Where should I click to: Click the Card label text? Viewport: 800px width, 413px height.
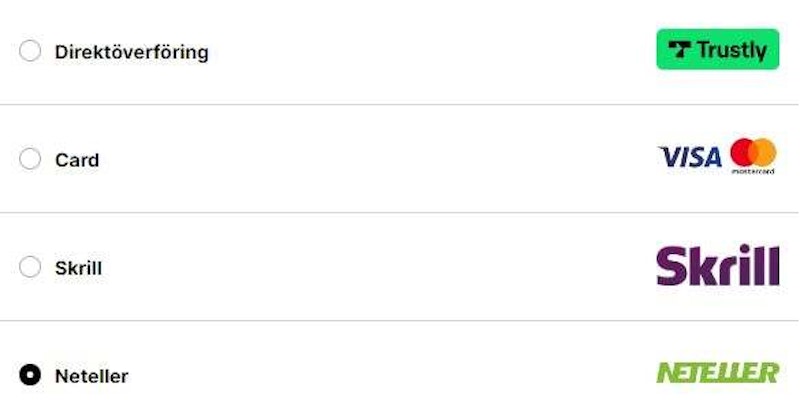[77, 160]
